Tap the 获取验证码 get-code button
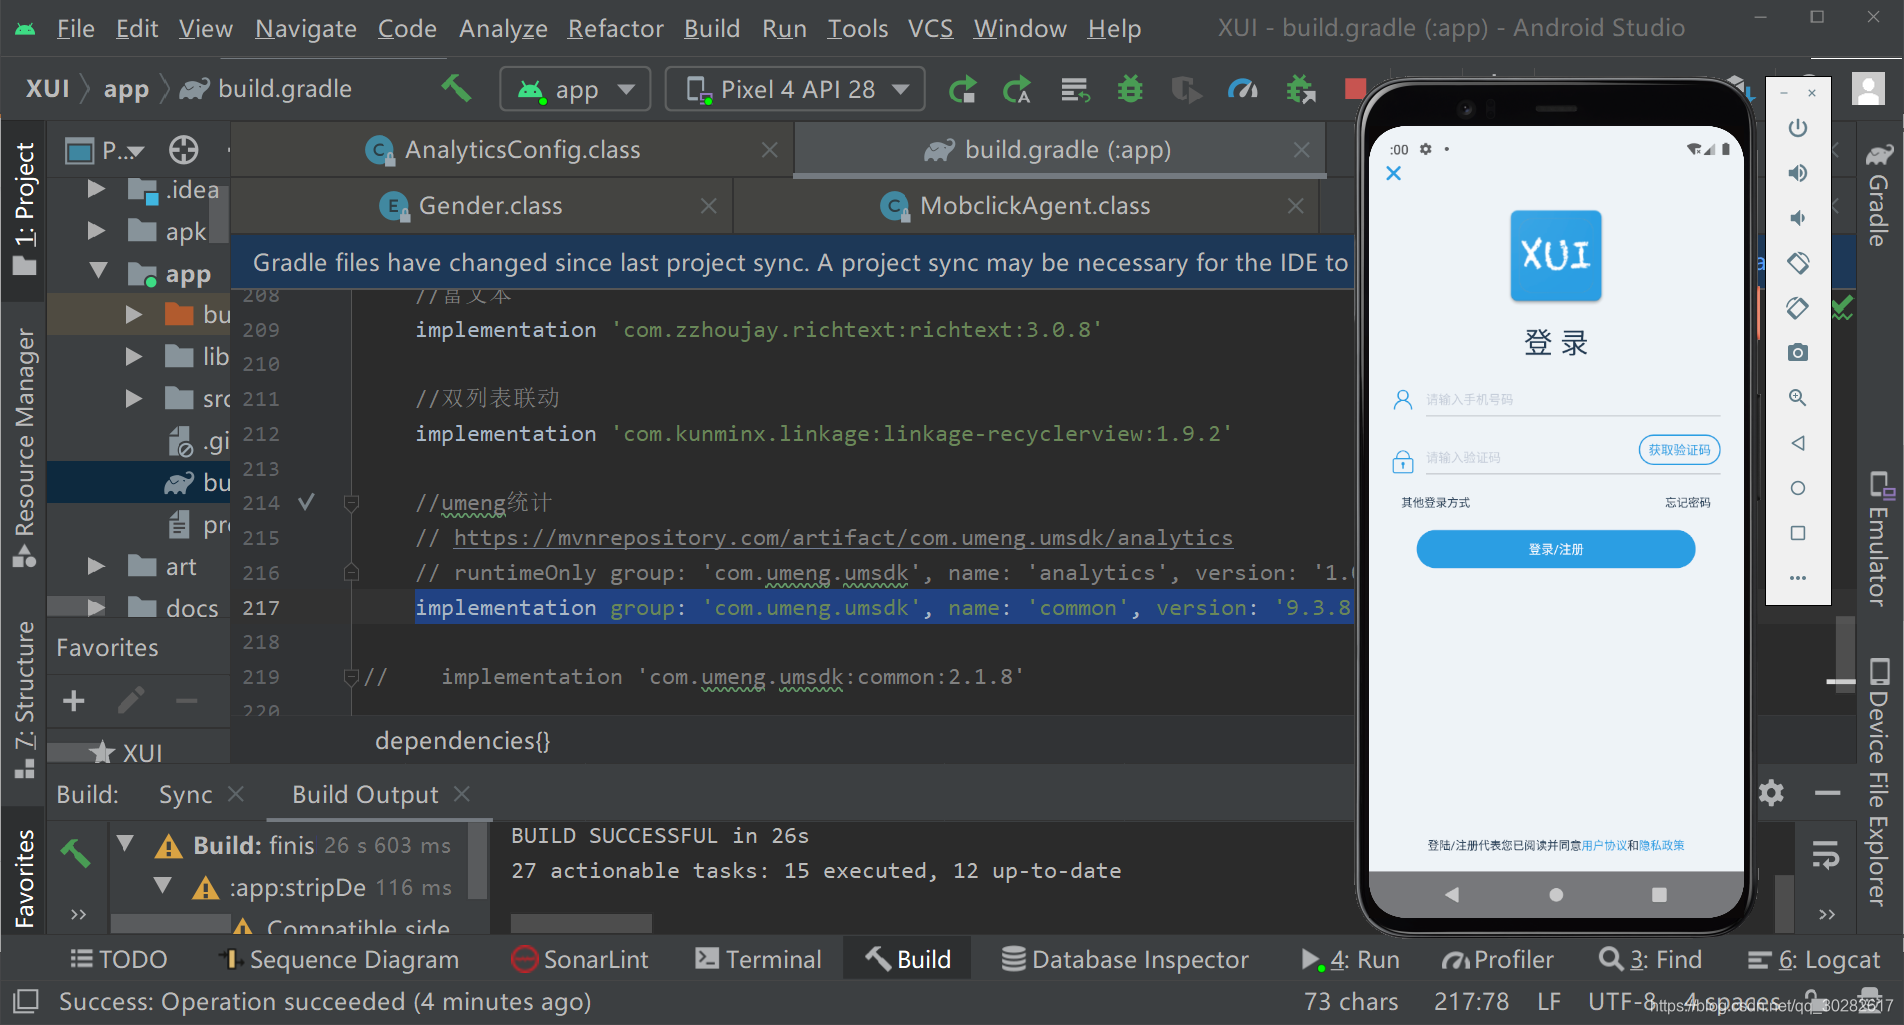This screenshot has height=1025, width=1904. (x=1679, y=450)
